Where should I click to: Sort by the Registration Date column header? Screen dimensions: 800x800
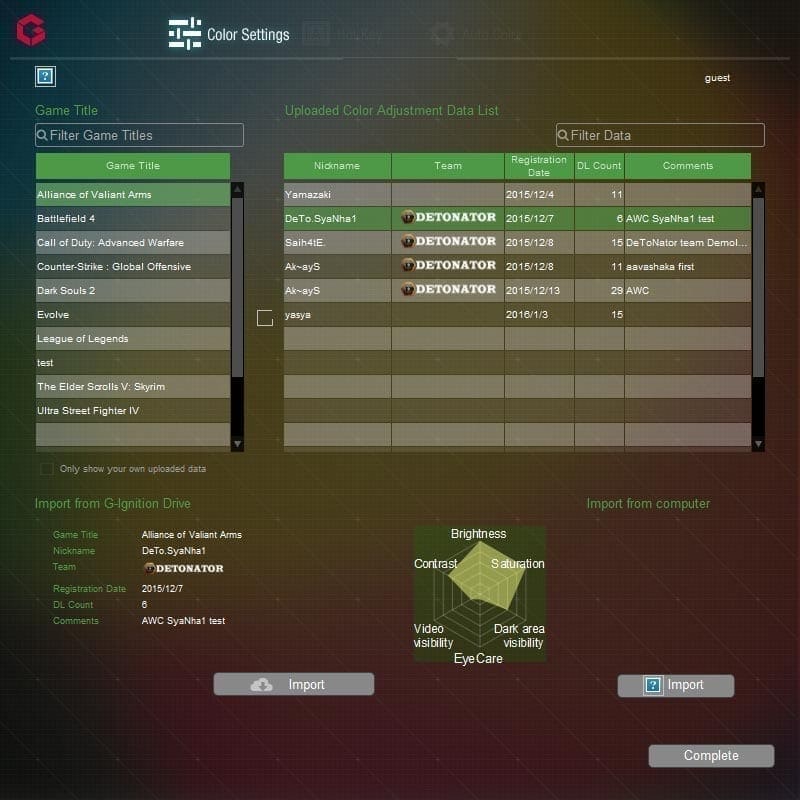click(538, 166)
